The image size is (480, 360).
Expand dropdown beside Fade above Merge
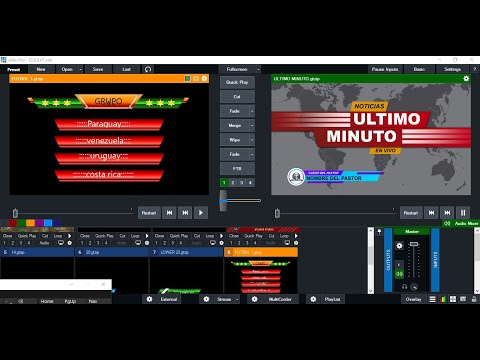252,111
